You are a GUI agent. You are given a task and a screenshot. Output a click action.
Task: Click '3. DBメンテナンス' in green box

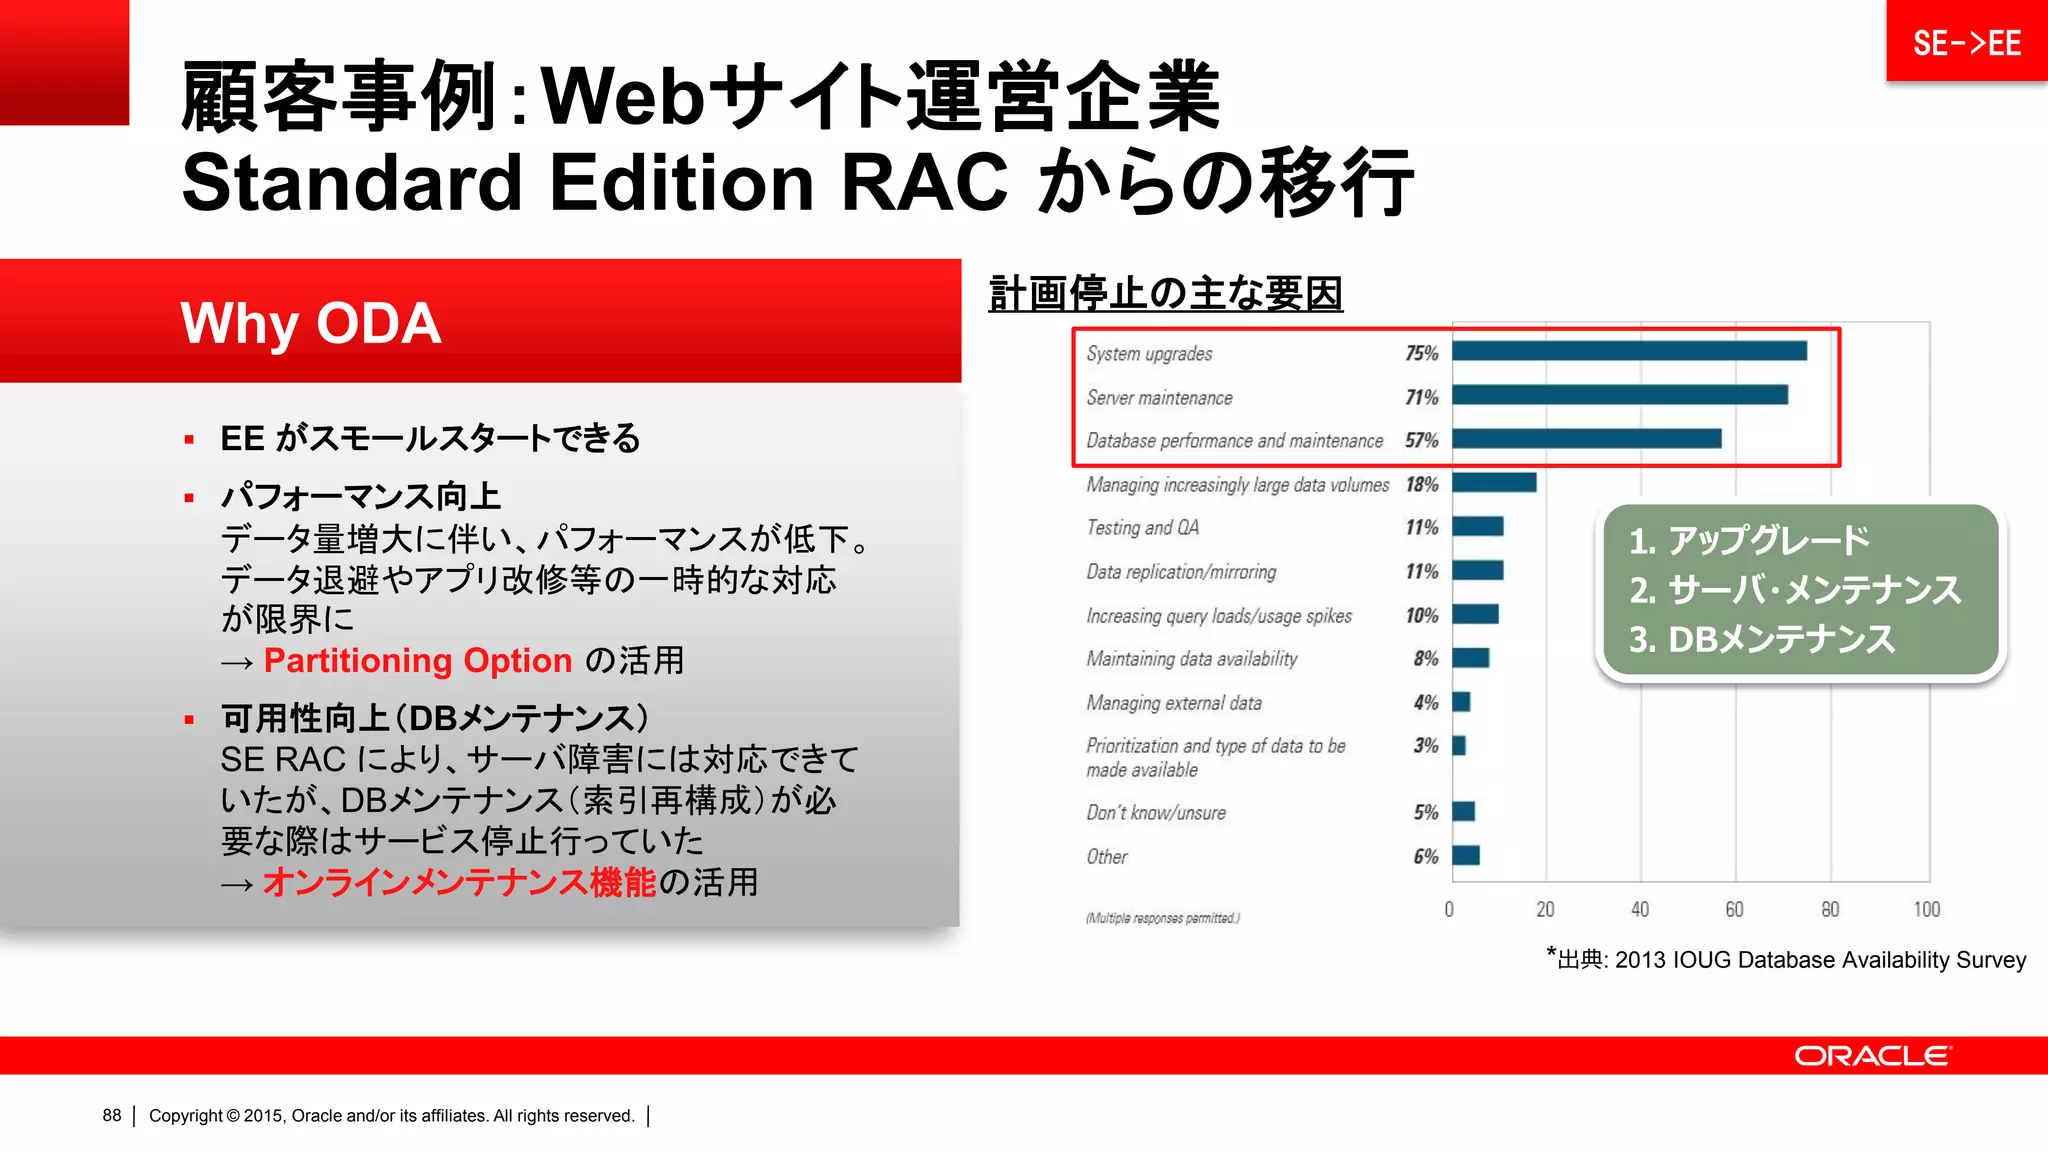coord(1762,638)
